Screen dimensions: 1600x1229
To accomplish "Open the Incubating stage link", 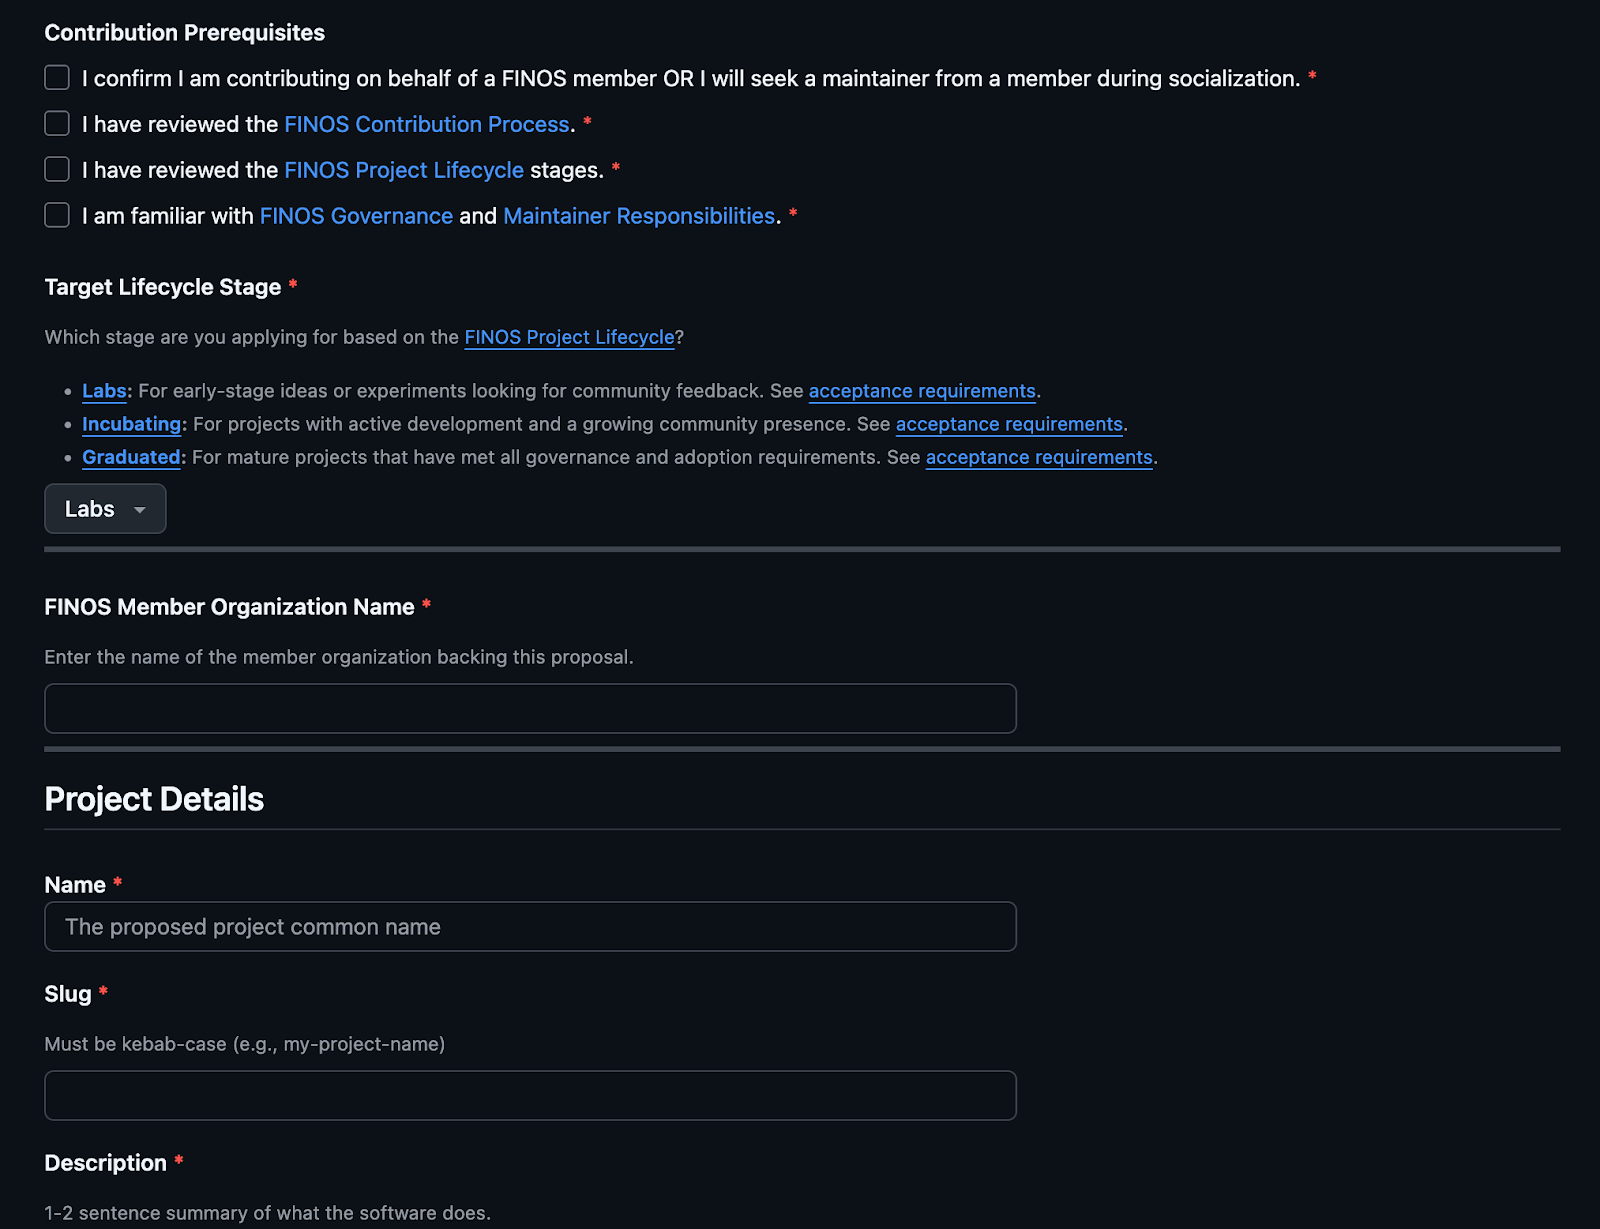I will (131, 424).
